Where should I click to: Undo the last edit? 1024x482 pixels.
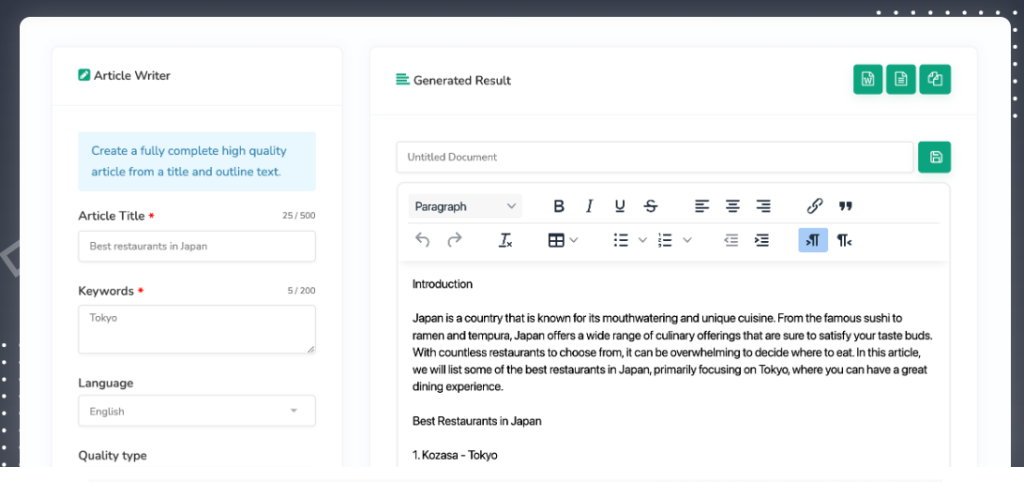[x=422, y=240]
